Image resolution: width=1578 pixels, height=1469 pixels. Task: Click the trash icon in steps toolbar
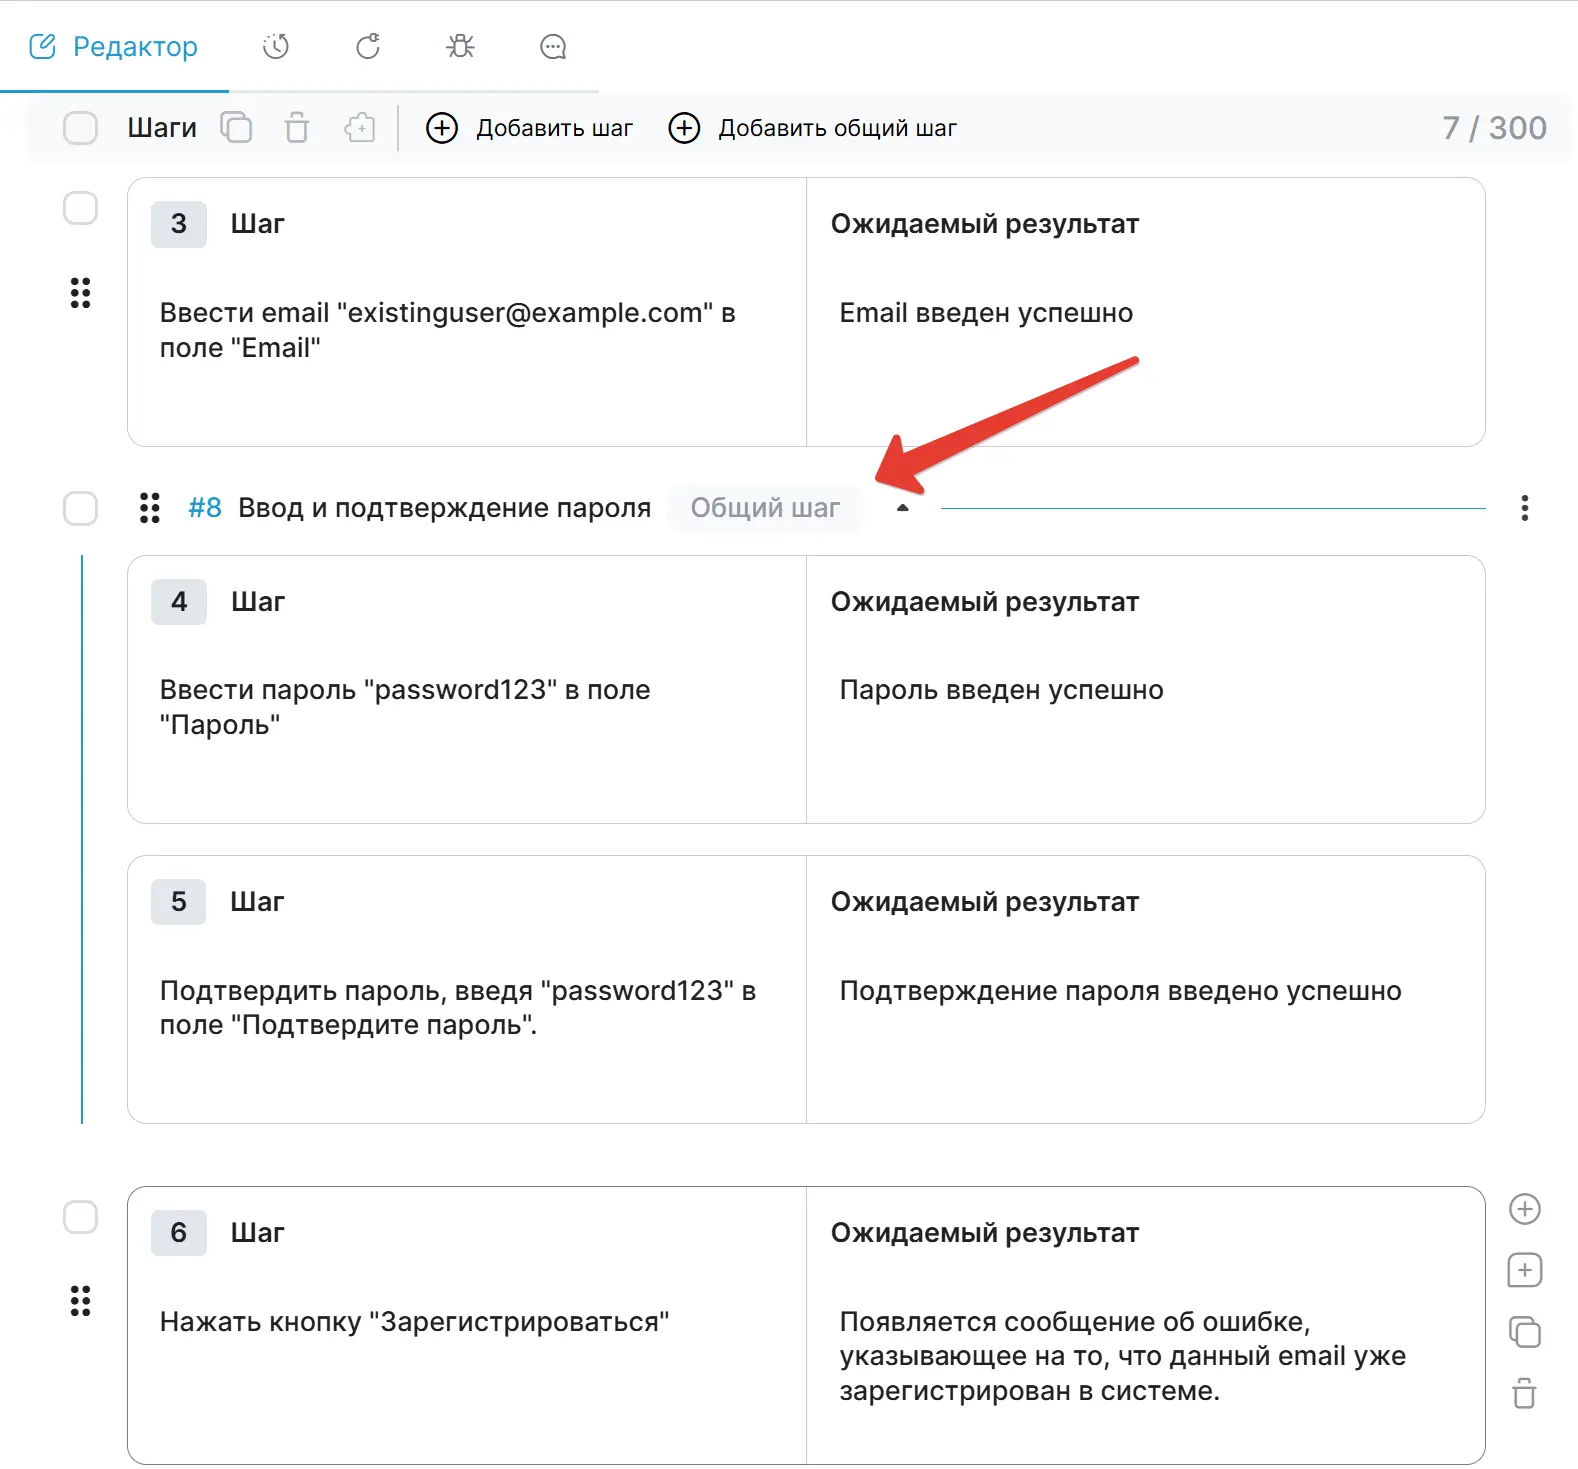[297, 128]
